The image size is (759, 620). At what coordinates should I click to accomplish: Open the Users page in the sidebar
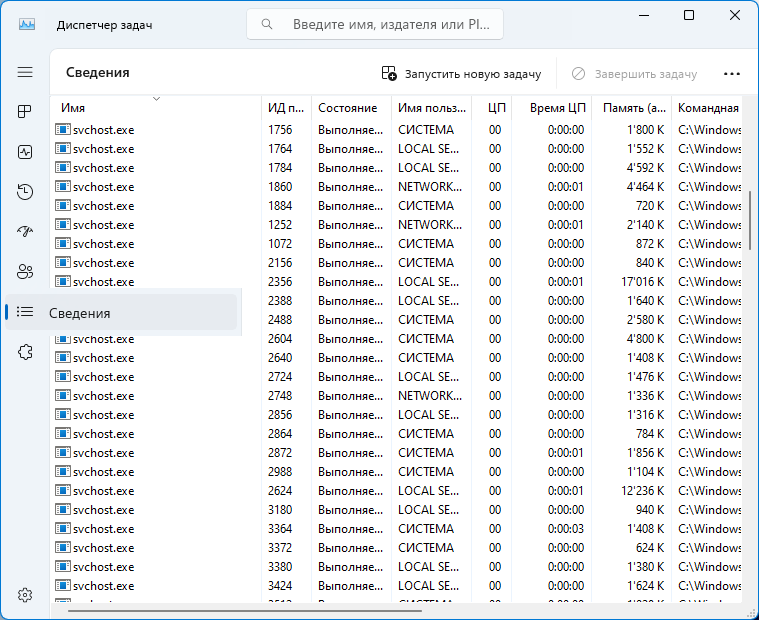coord(25,272)
